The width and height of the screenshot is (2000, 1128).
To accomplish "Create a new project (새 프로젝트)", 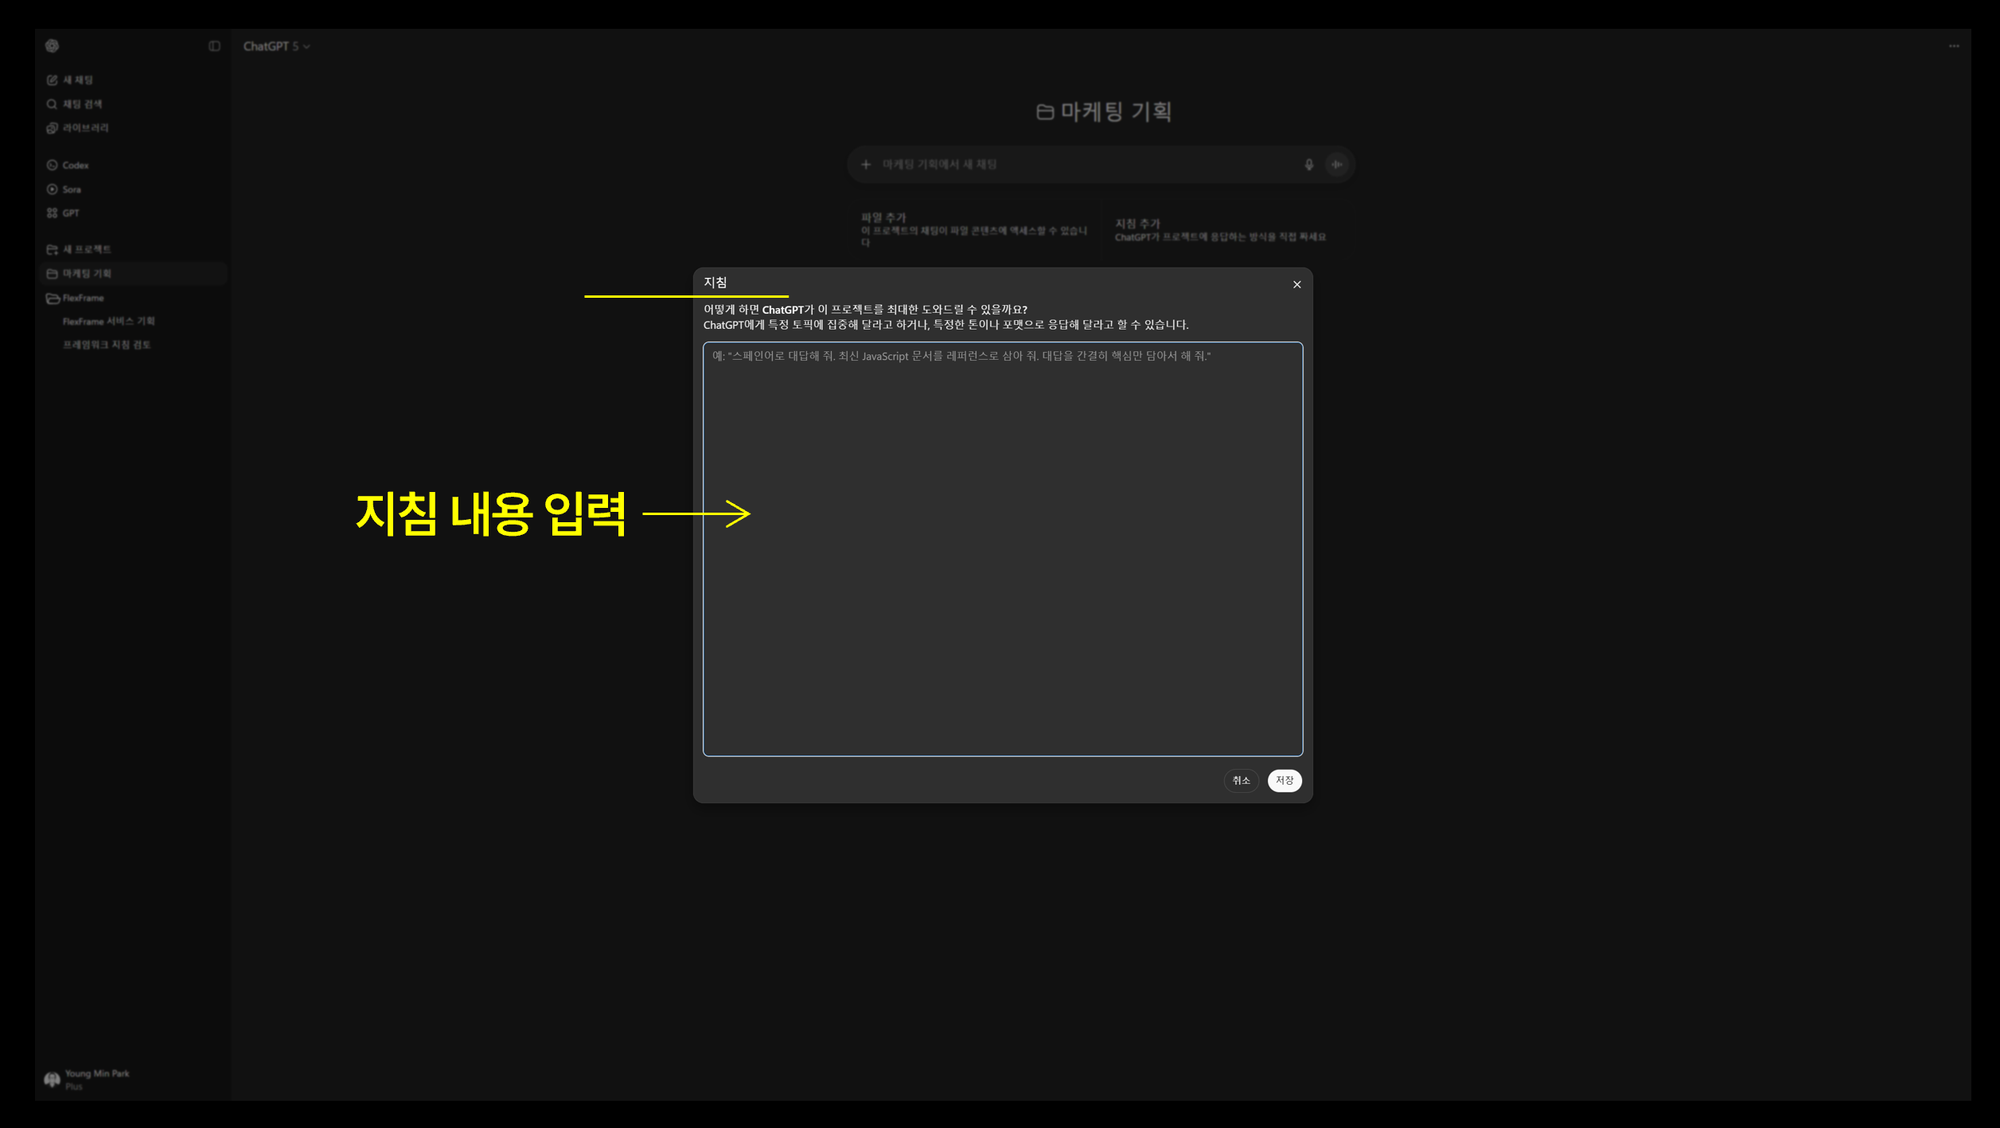I will click(86, 249).
